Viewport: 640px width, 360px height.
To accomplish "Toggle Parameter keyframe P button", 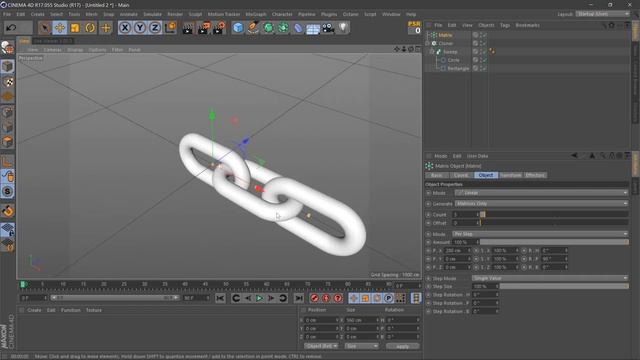I will (388, 298).
